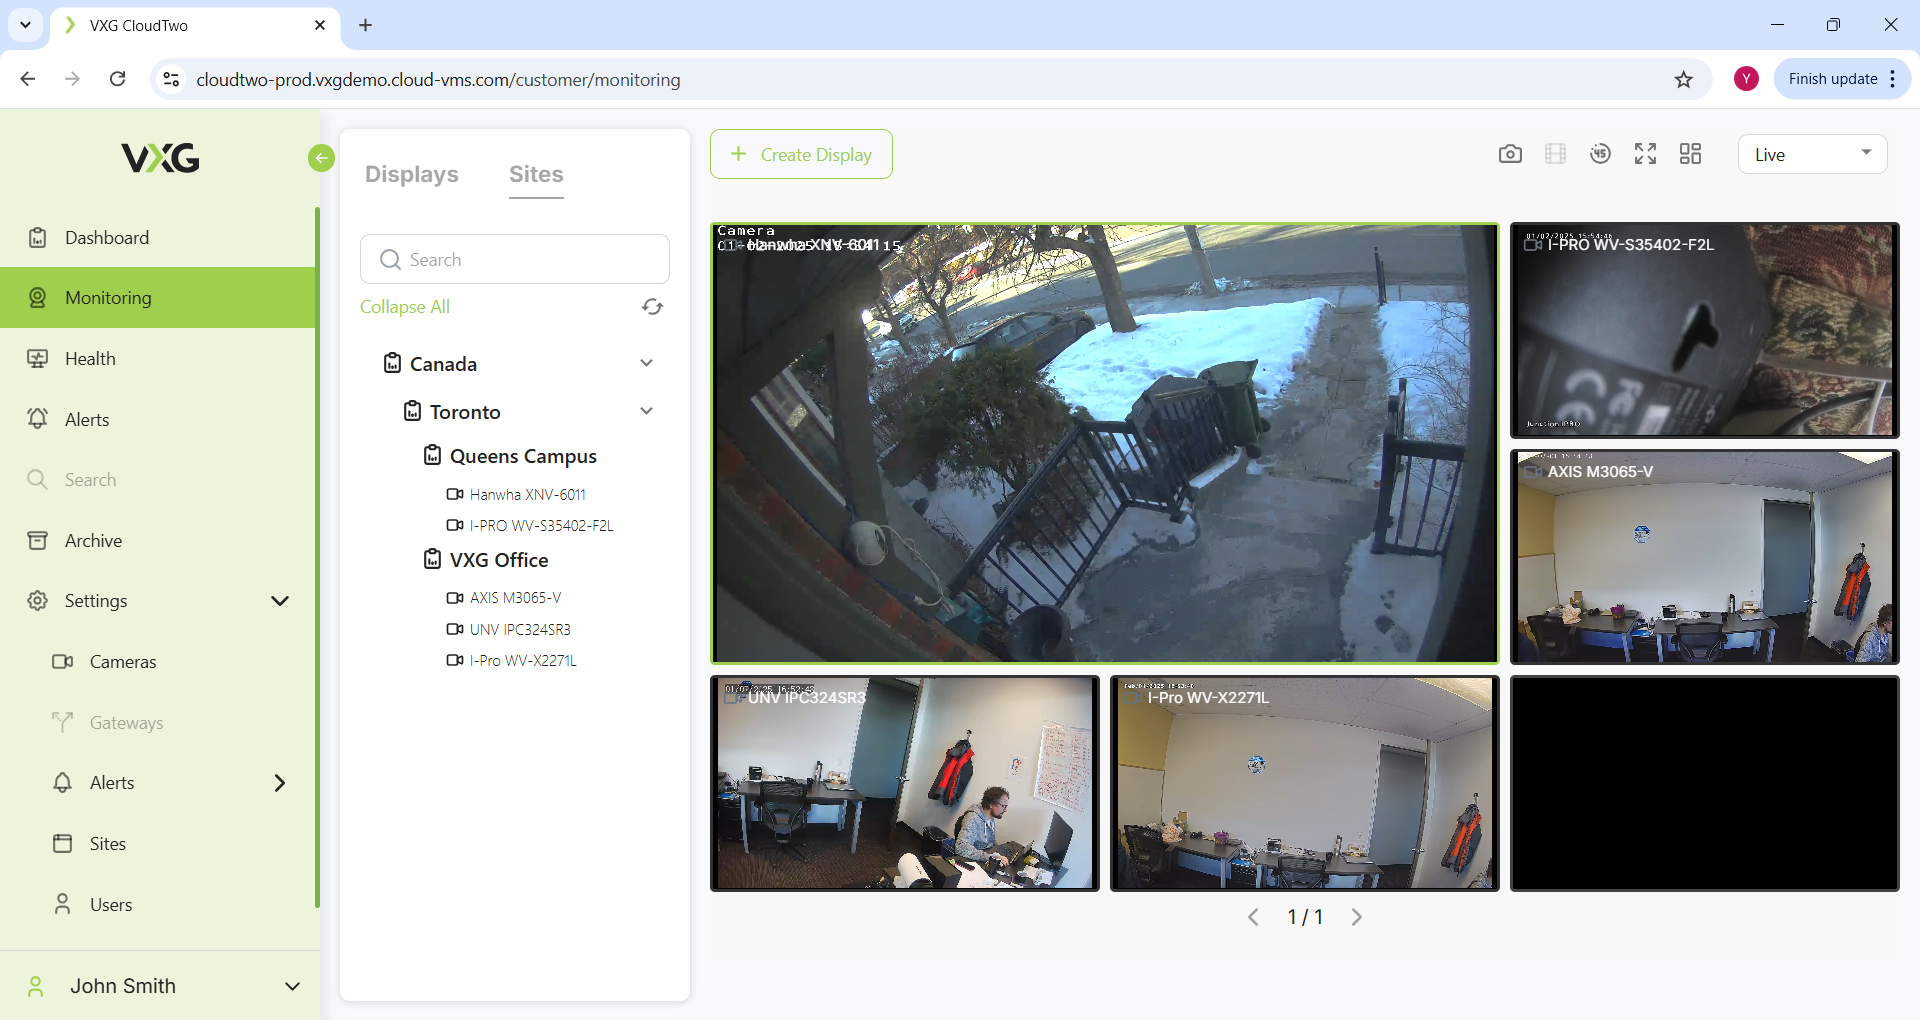Open the Live mode dropdown
This screenshot has height=1020, width=1920.
pyautogui.click(x=1812, y=154)
